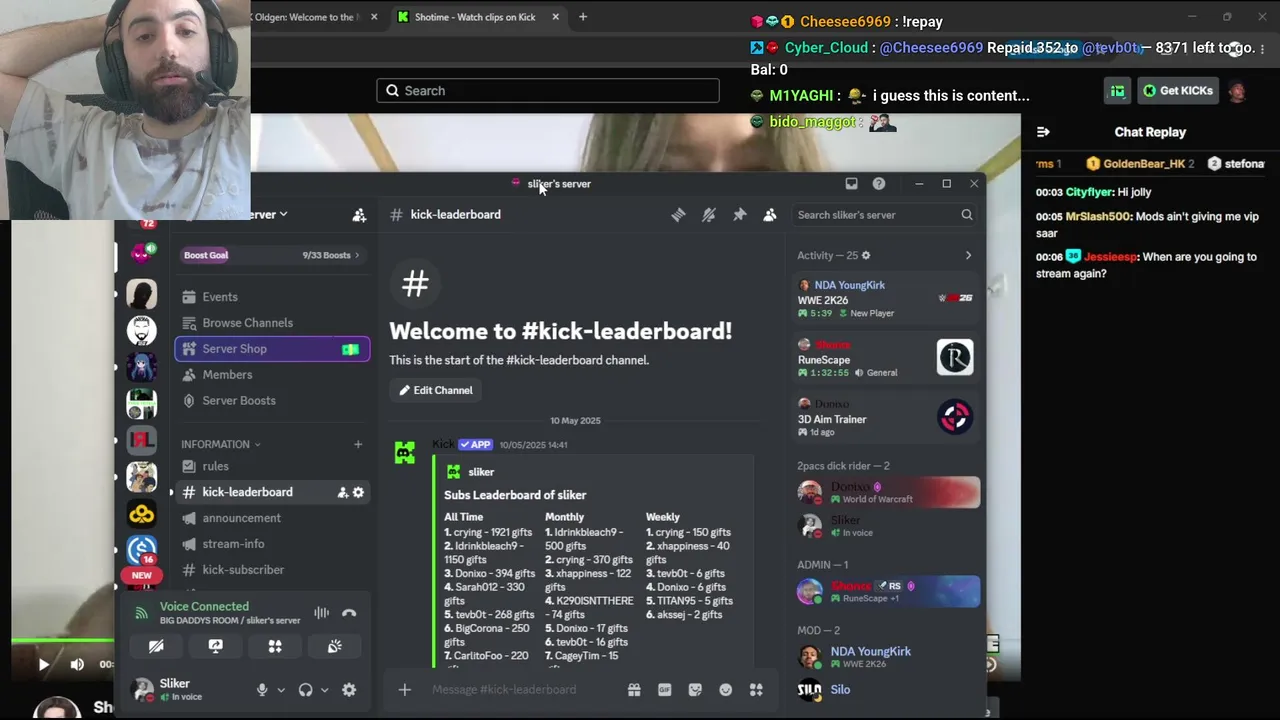Toggle headphone deafen in user panel
This screenshot has height=720, width=1280.
coord(305,690)
